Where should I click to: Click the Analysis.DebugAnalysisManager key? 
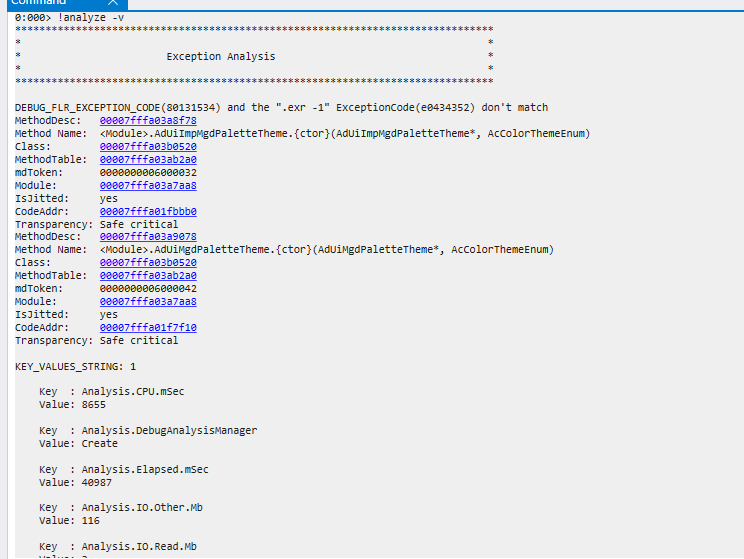point(169,430)
